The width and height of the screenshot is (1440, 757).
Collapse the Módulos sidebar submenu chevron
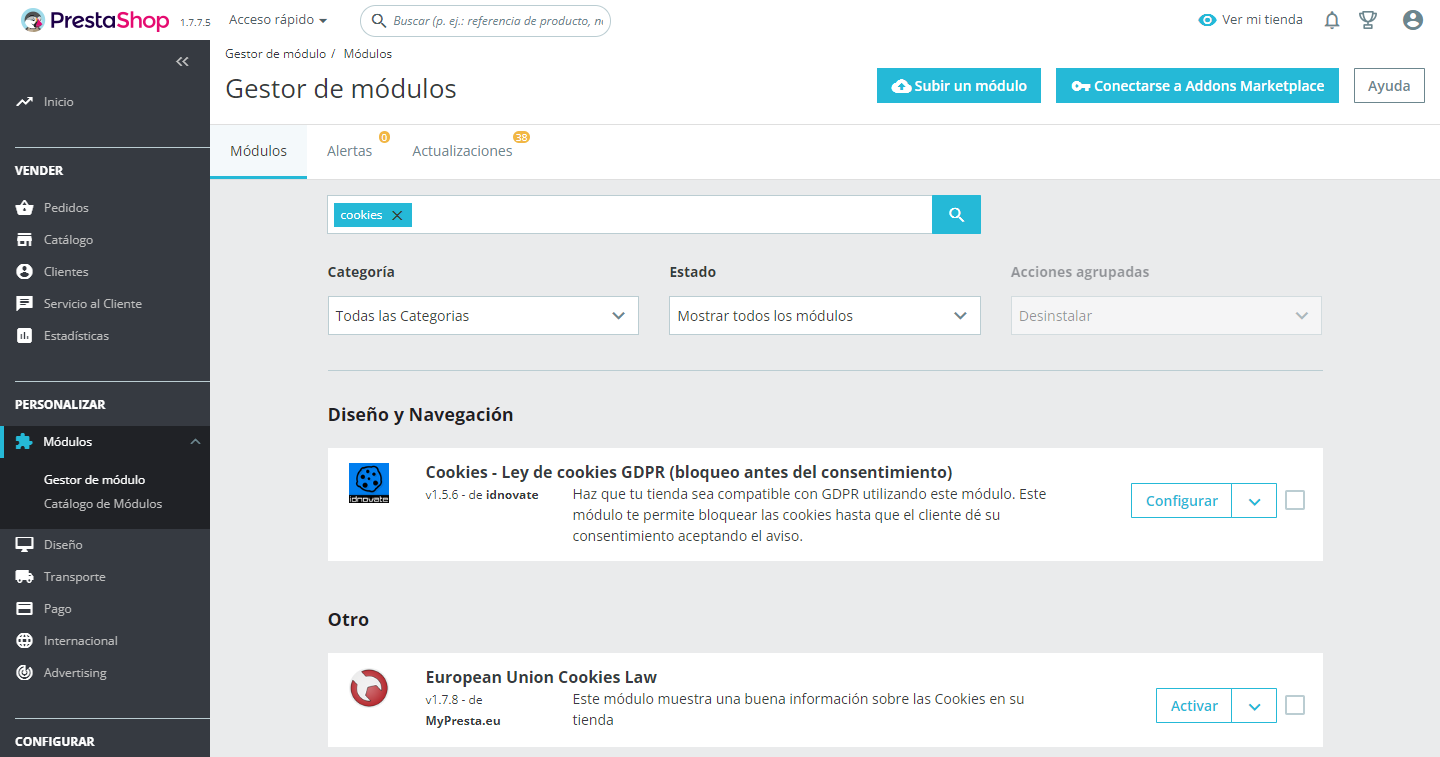coord(196,442)
